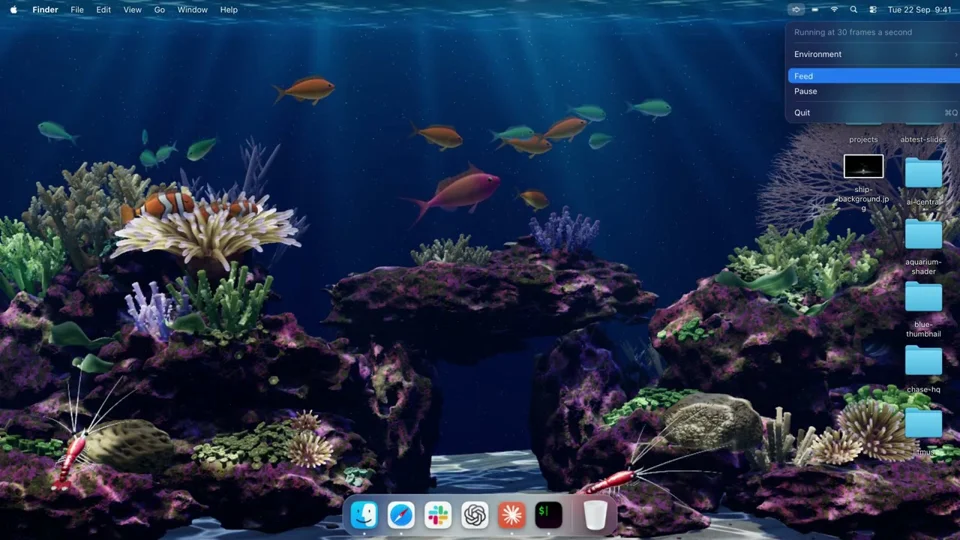Open ChatGPT from the Dock
This screenshot has height=540, width=960.
[x=475, y=515]
